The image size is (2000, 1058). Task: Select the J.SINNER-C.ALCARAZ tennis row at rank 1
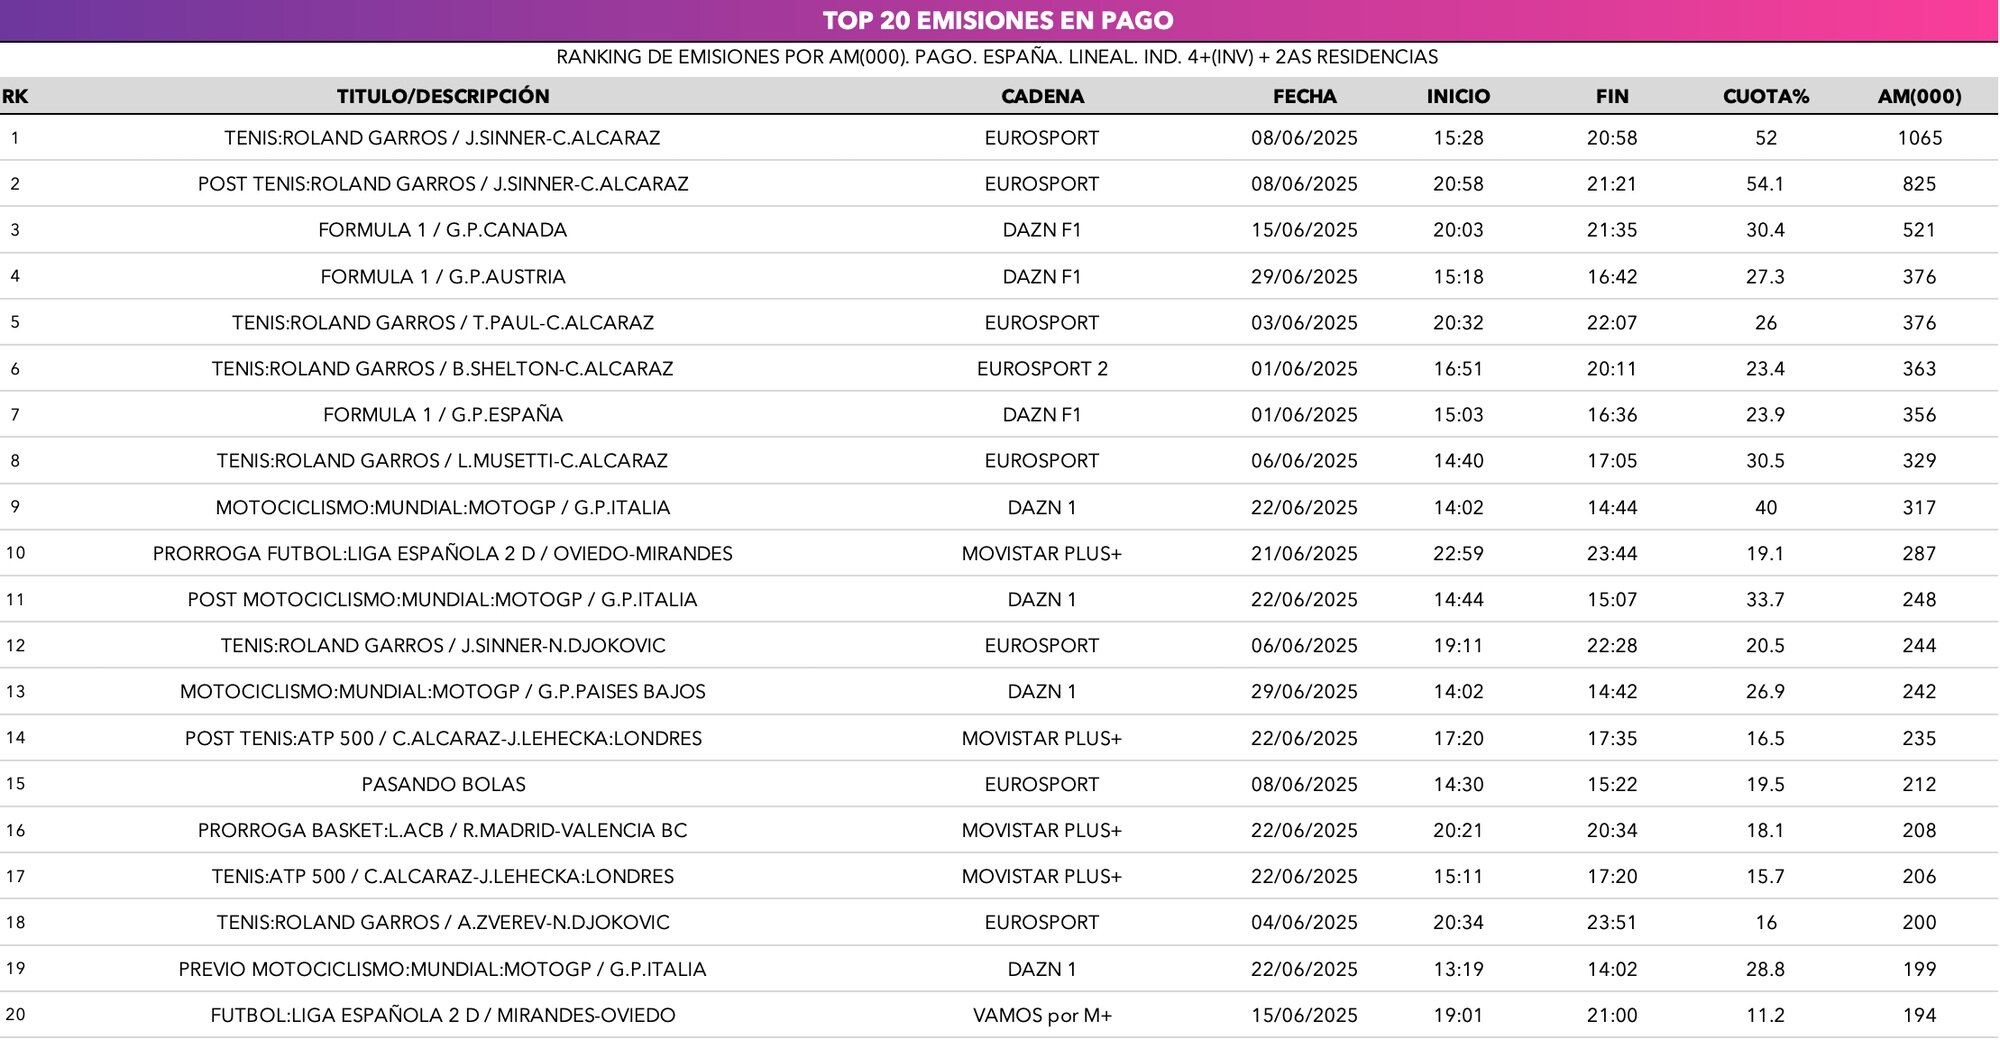point(442,138)
